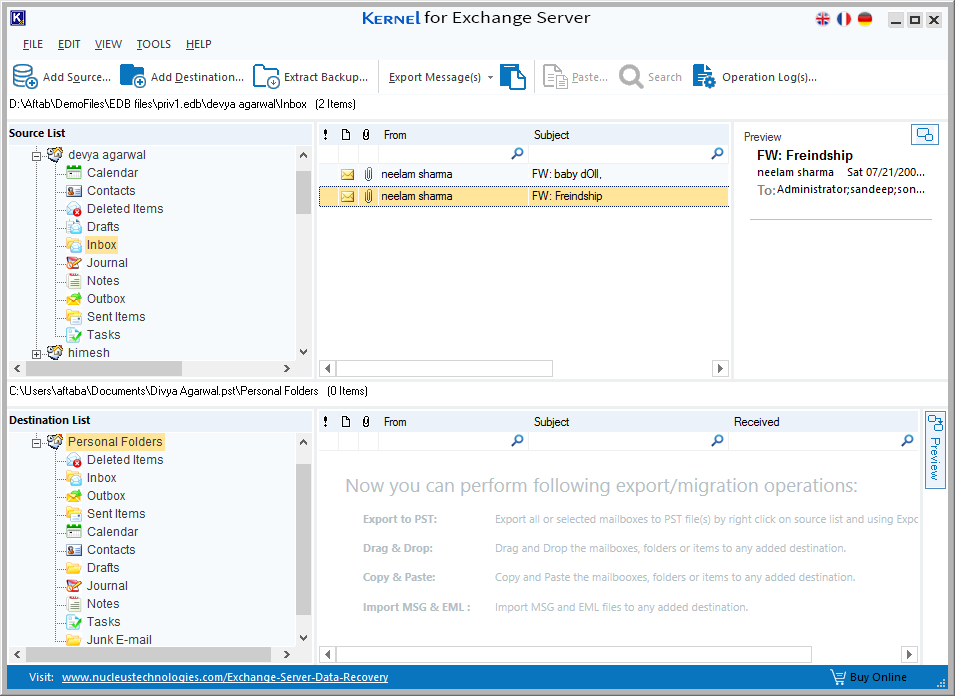955x696 pixels.
Task: Click the importance column header in destination list
Action: pyautogui.click(x=326, y=421)
